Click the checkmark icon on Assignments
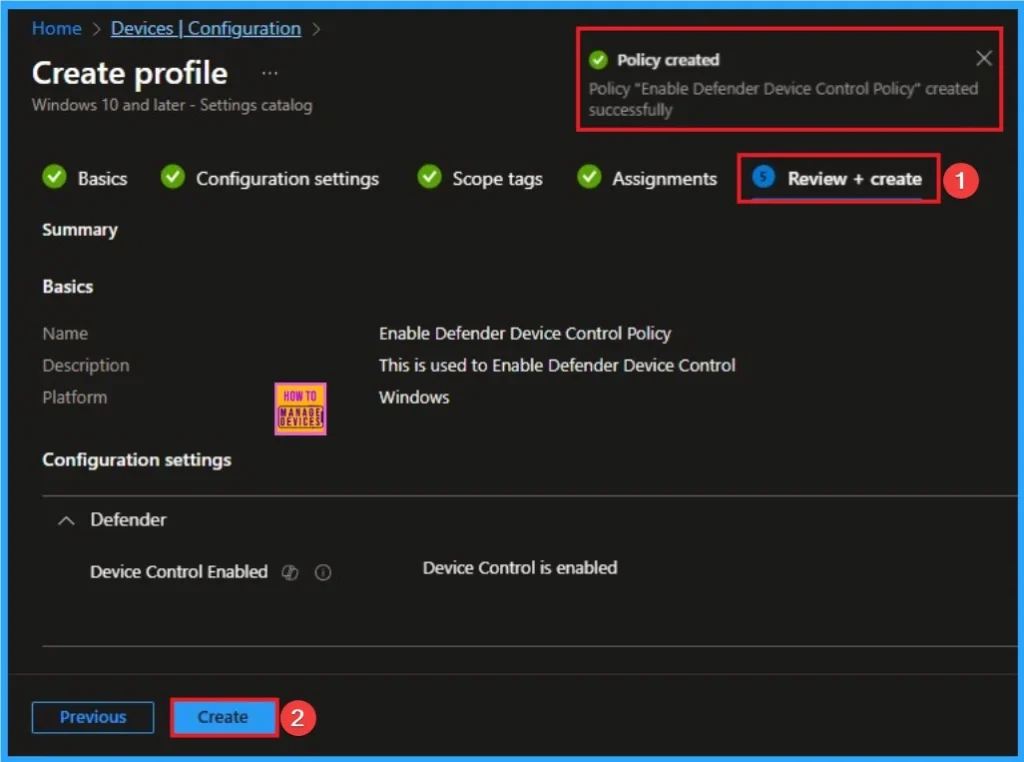This screenshot has width=1024, height=762. coord(589,177)
